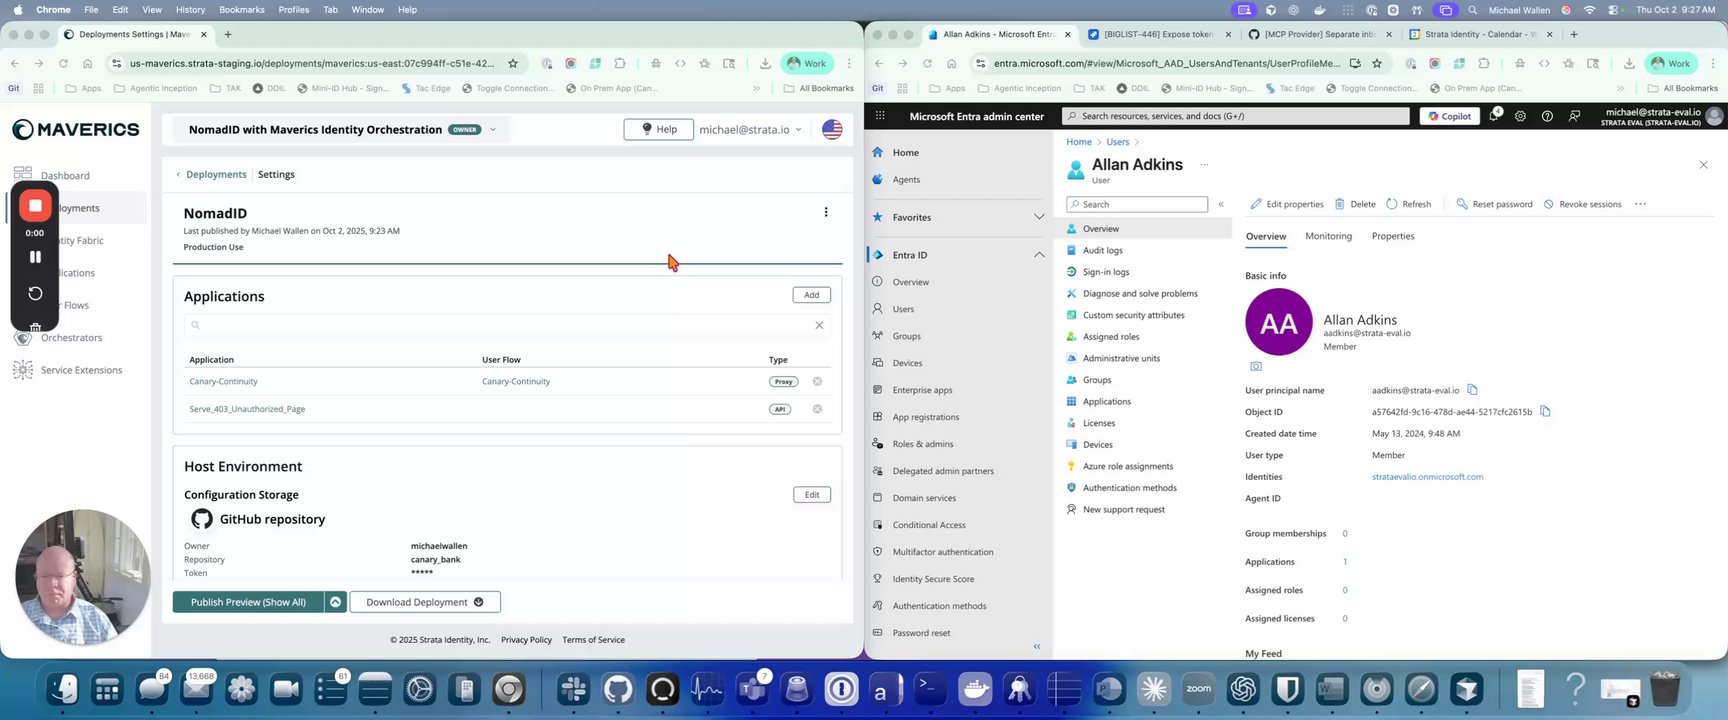Click Edit properties for Allan Adkins
The height and width of the screenshot is (720, 1728).
(1287, 204)
